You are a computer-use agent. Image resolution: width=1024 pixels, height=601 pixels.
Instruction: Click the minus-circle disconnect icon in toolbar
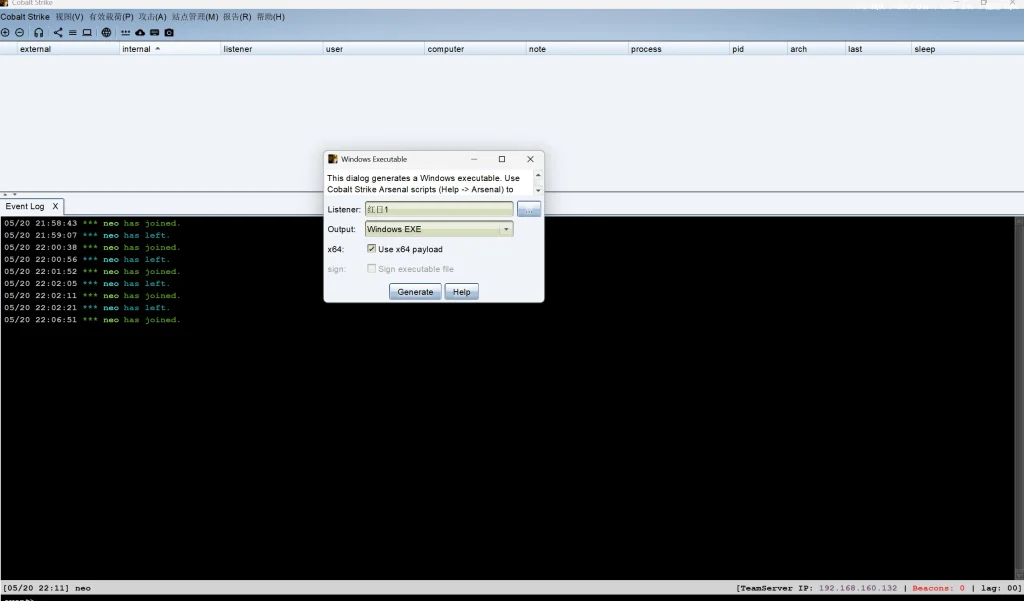20,33
